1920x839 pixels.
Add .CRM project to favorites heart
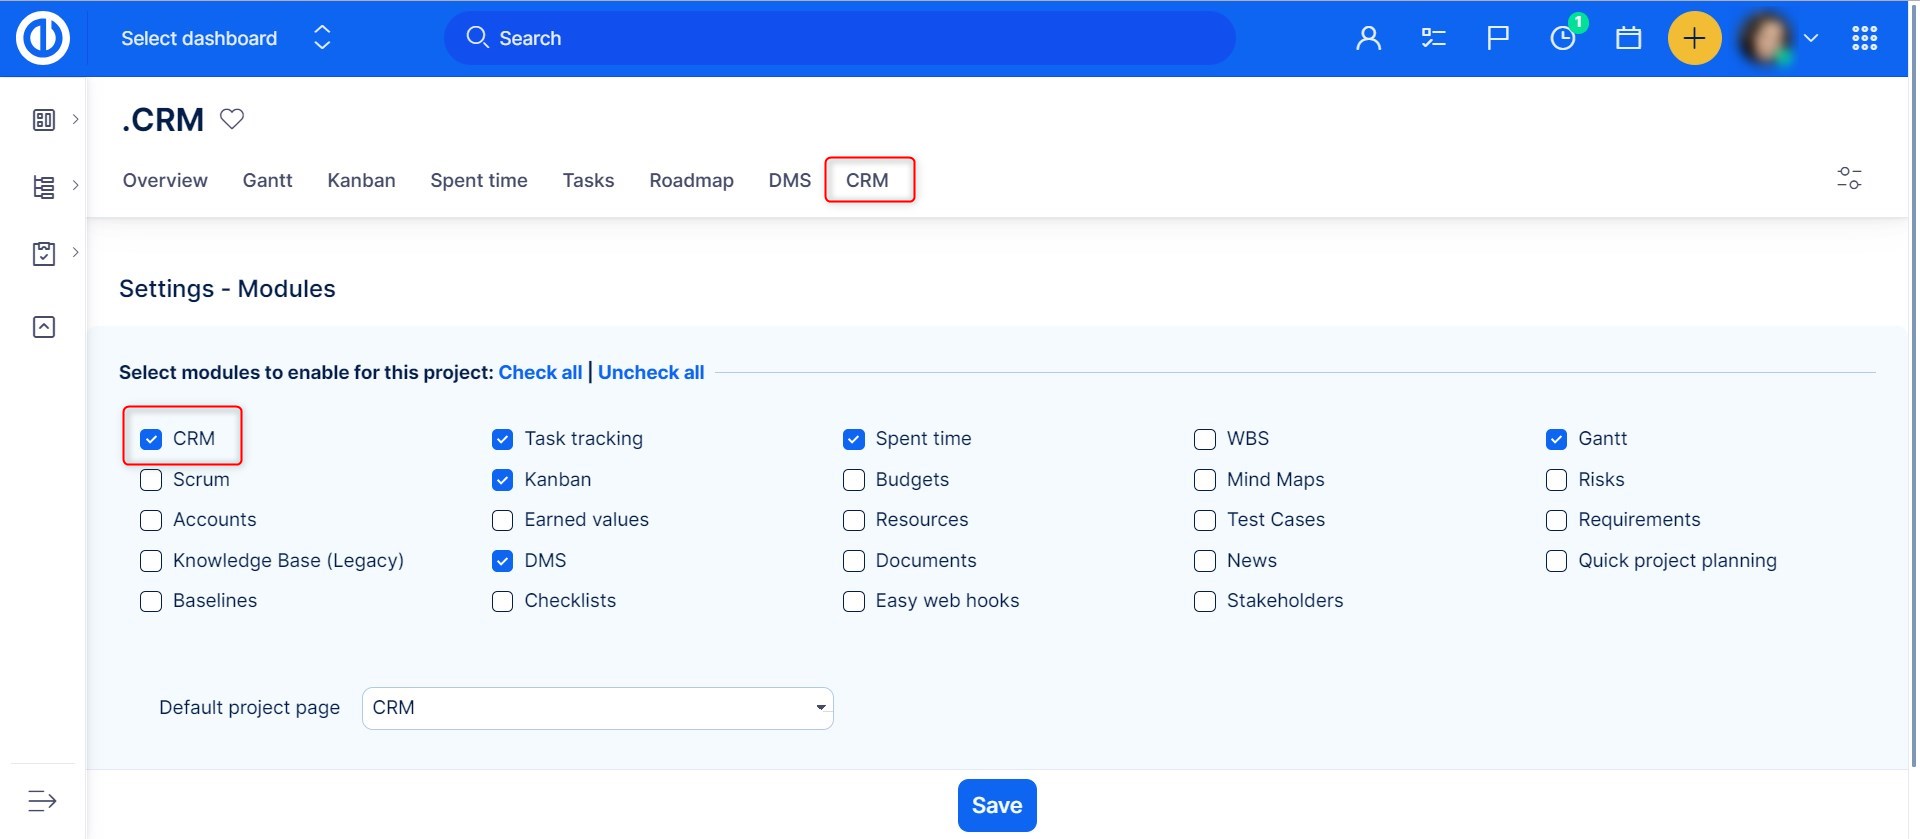point(232,119)
